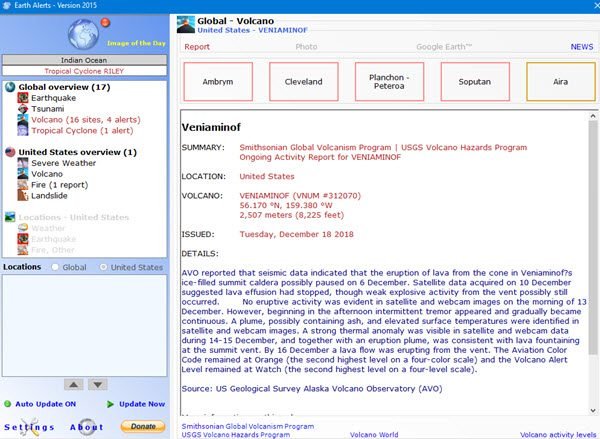
Task: Open the NEWS tab
Action: 582,47
